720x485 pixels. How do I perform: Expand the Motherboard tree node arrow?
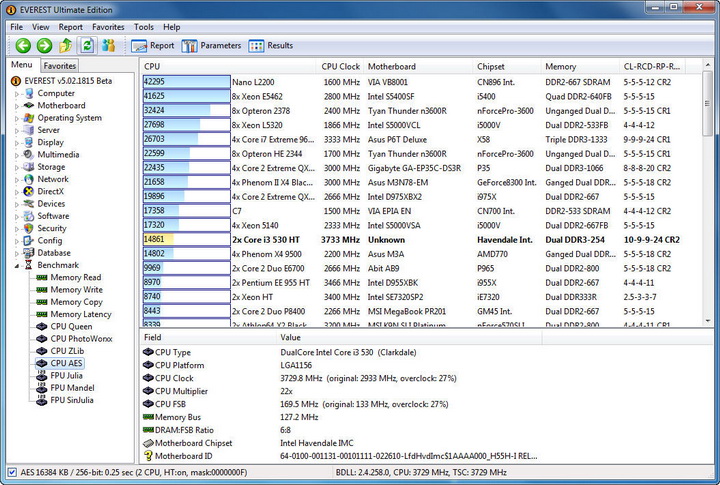coord(17,106)
